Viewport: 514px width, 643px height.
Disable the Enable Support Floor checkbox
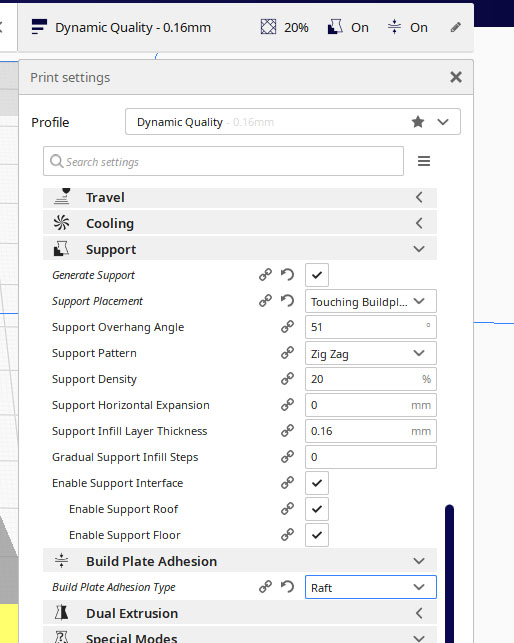coord(317,535)
